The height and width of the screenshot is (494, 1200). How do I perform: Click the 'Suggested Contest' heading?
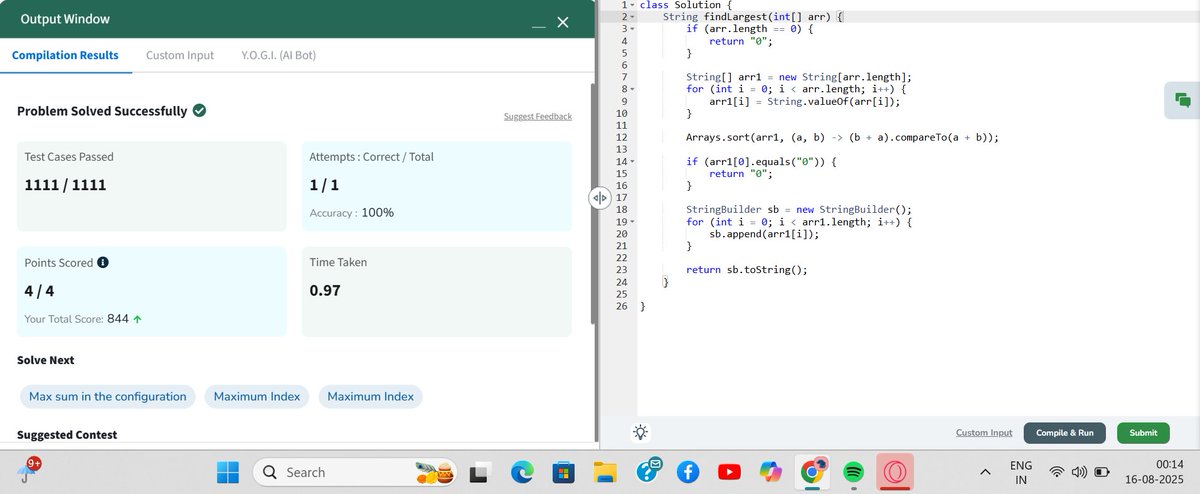coord(67,435)
